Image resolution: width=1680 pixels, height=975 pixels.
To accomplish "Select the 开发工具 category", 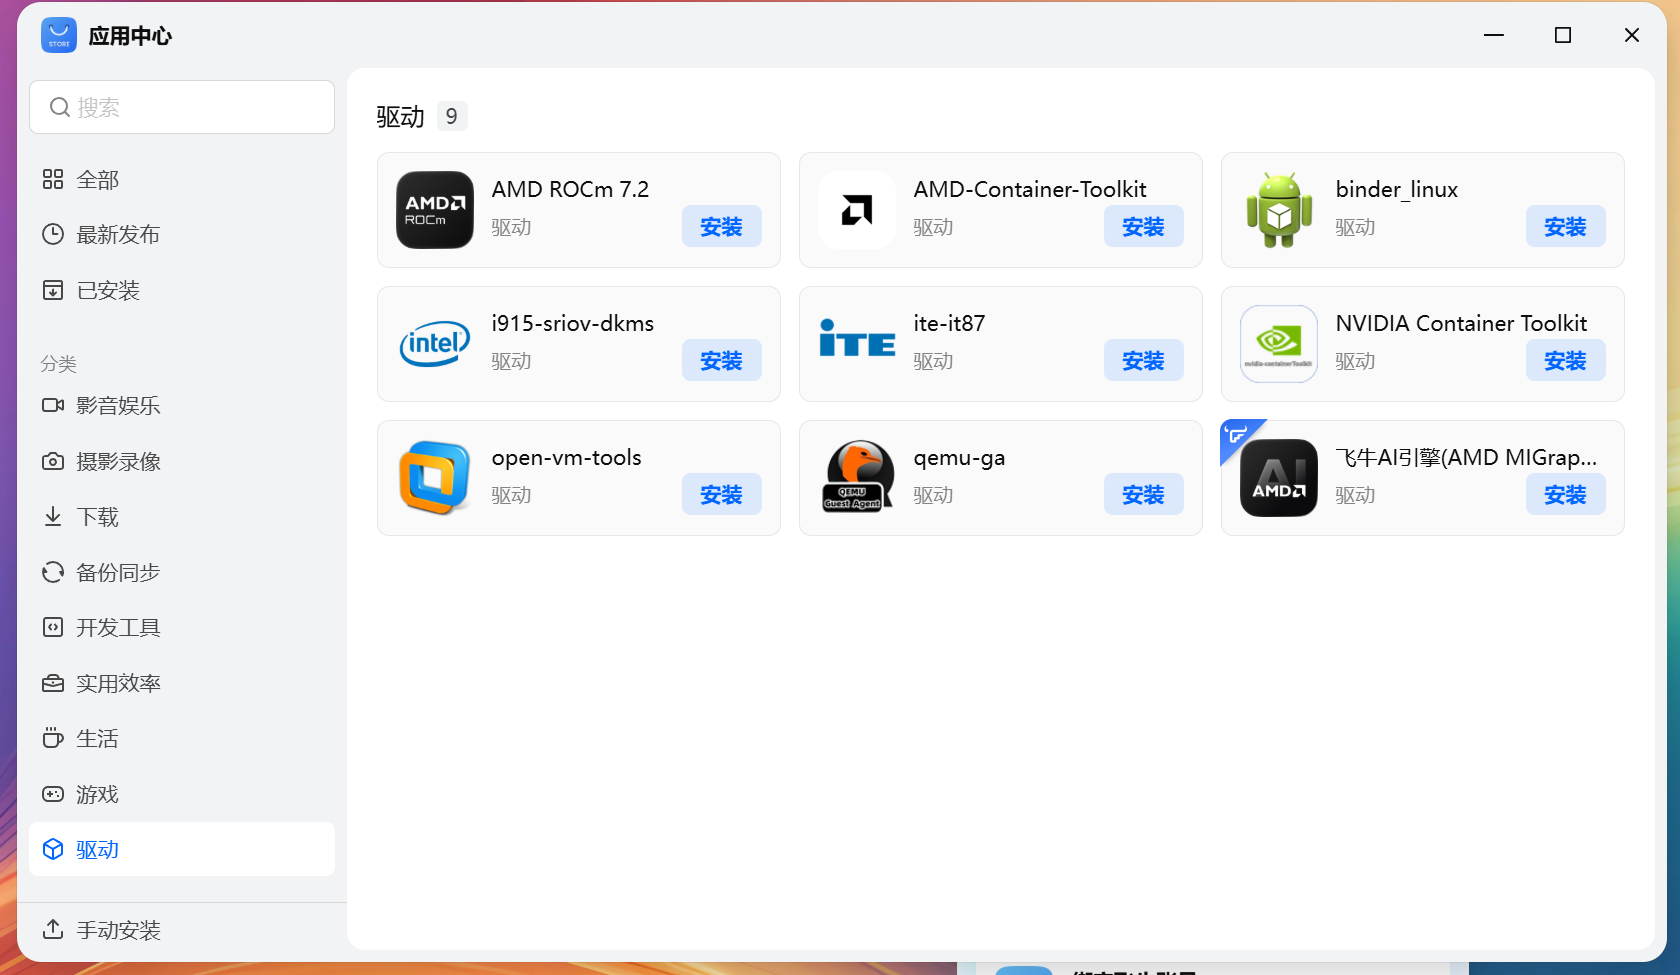I will [119, 627].
